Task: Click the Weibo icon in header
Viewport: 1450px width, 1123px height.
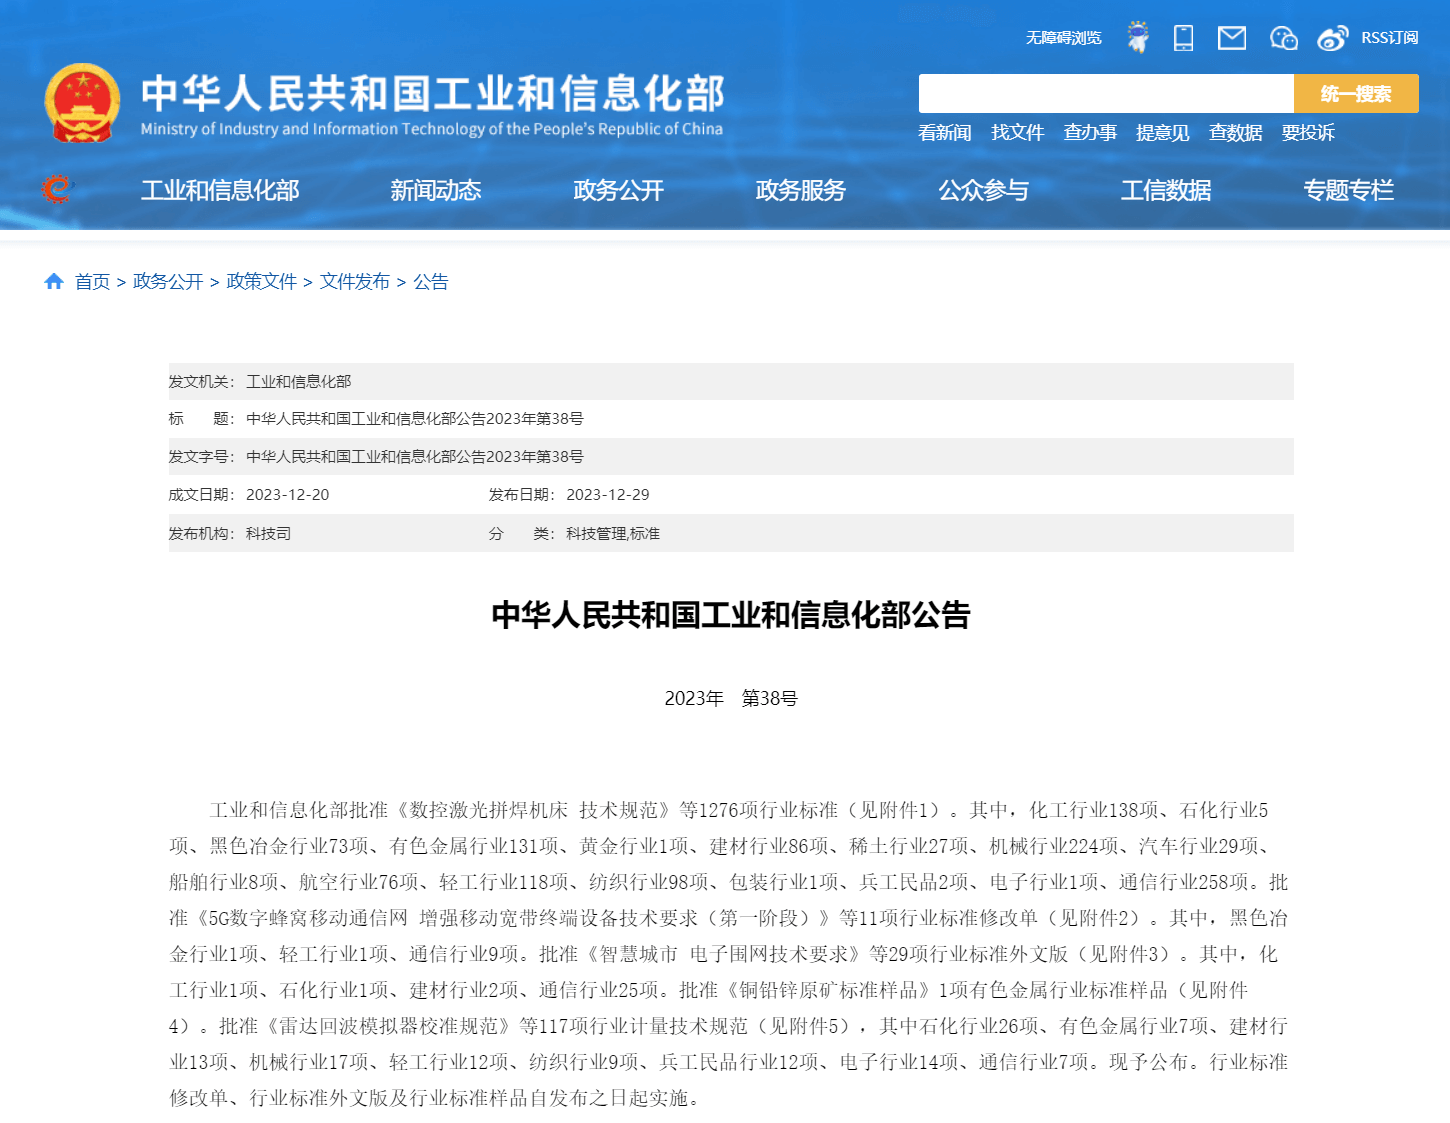Action: 1332,38
